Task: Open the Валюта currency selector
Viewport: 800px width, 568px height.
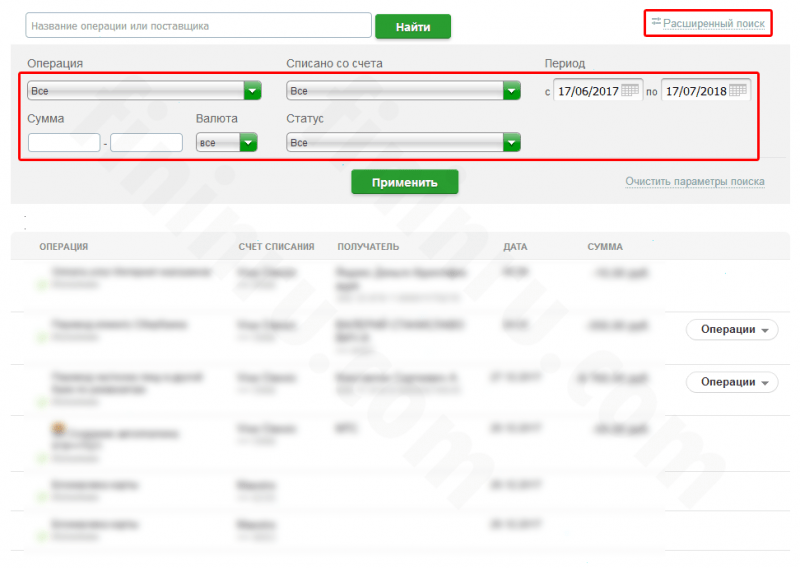Action: [x=227, y=142]
